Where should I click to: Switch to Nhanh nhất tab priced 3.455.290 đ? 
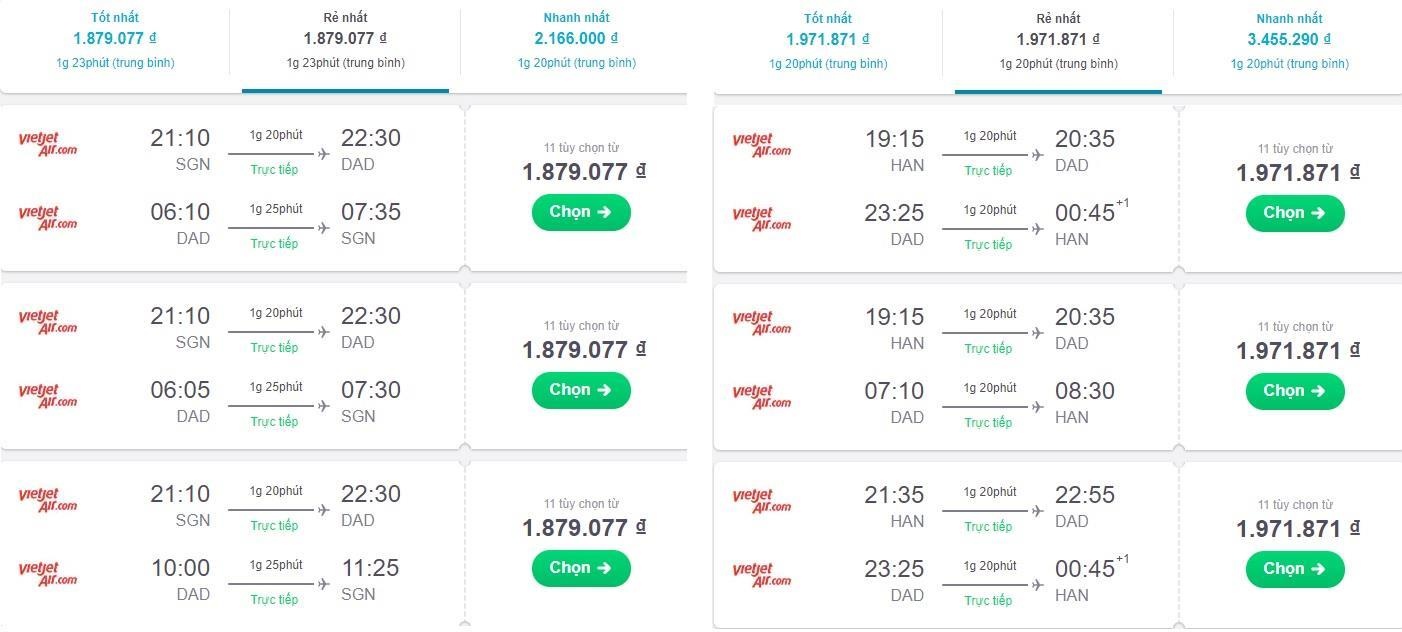pos(1289,41)
